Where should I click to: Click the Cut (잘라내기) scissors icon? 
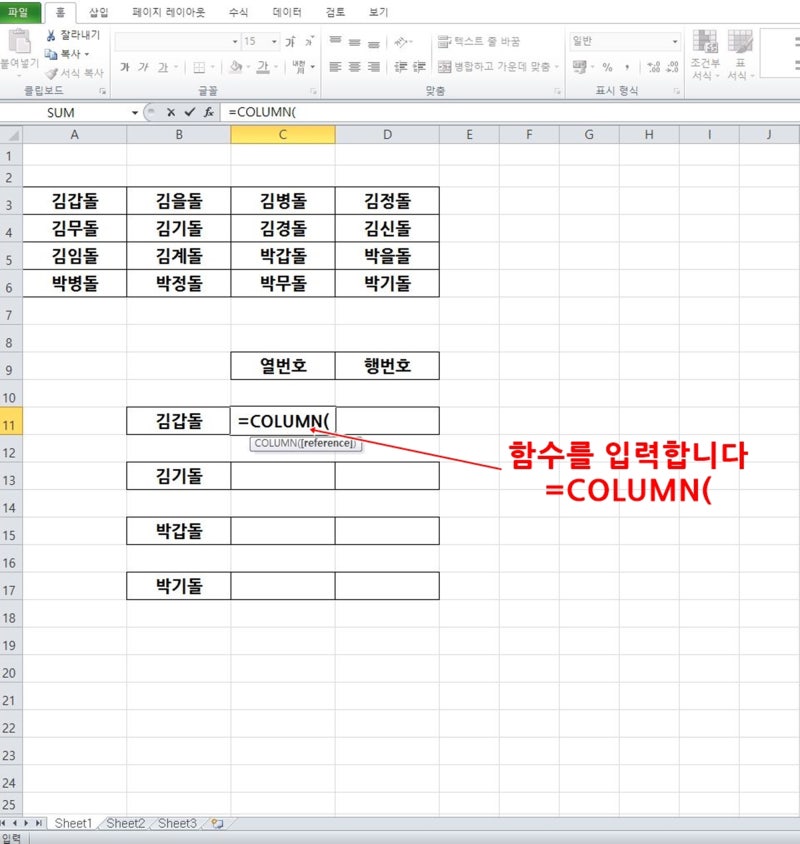51,36
